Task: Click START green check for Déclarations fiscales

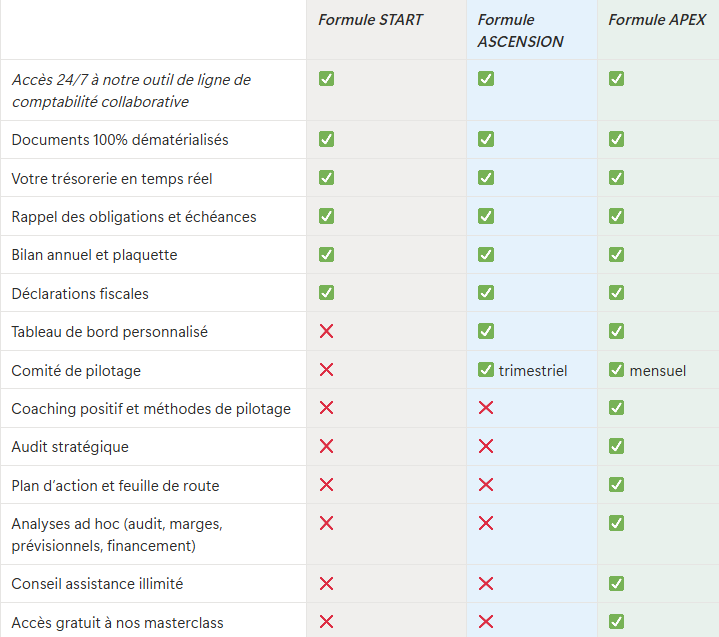Action: click(326, 292)
